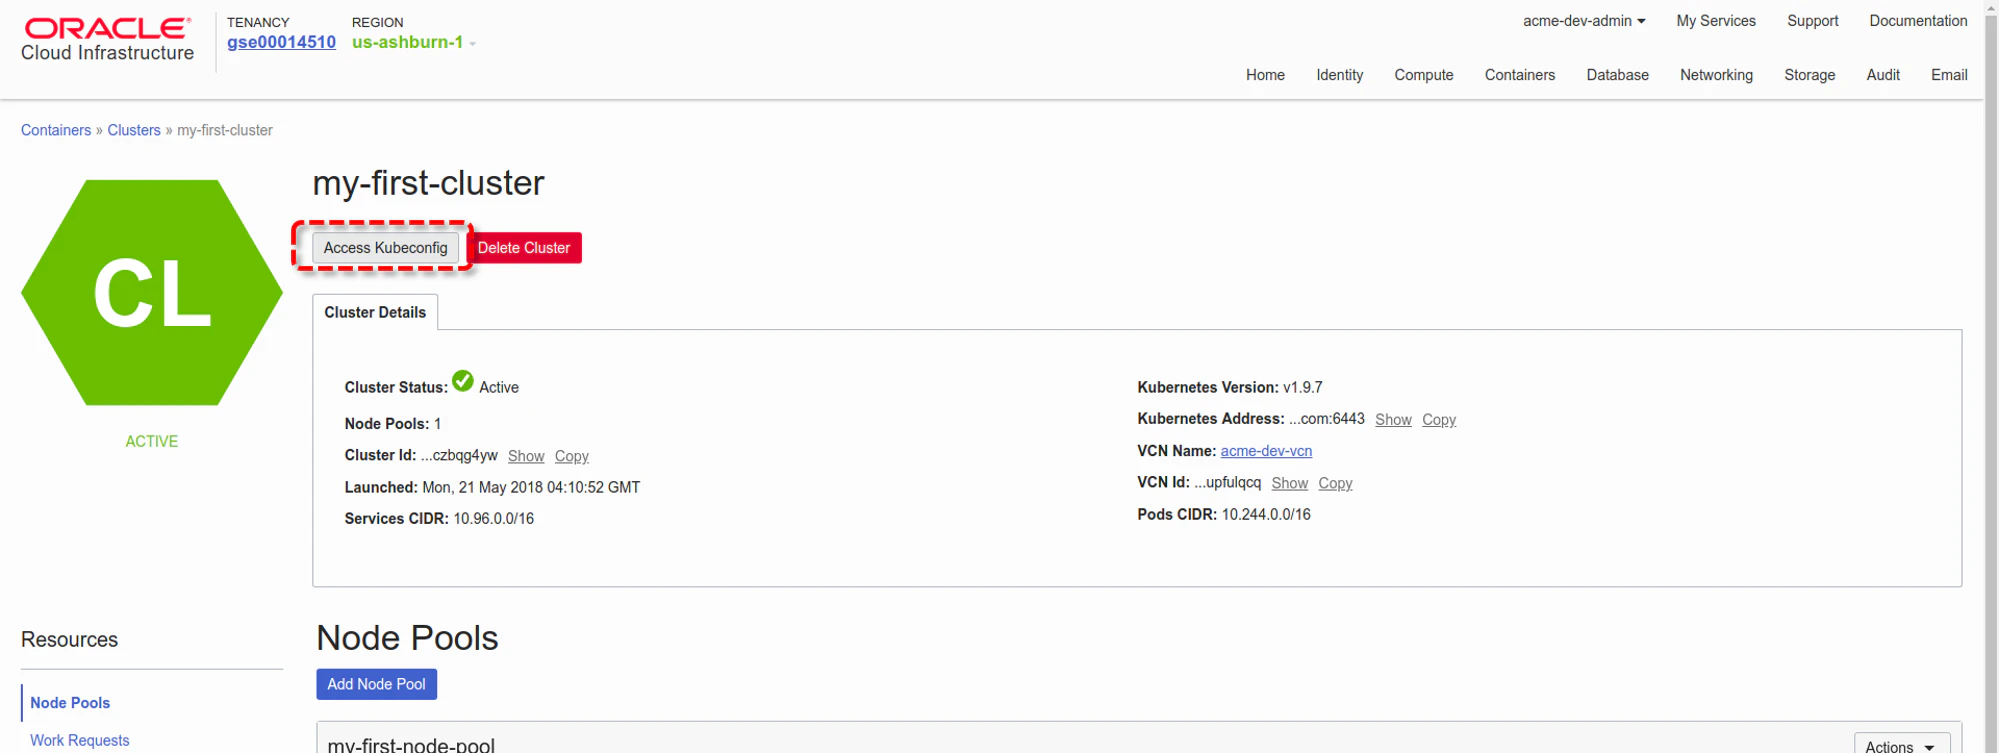Click the Oracle Cloud Infrastructure logo
This screenshot has width=1999, height=753.
[x=108, y=41]
